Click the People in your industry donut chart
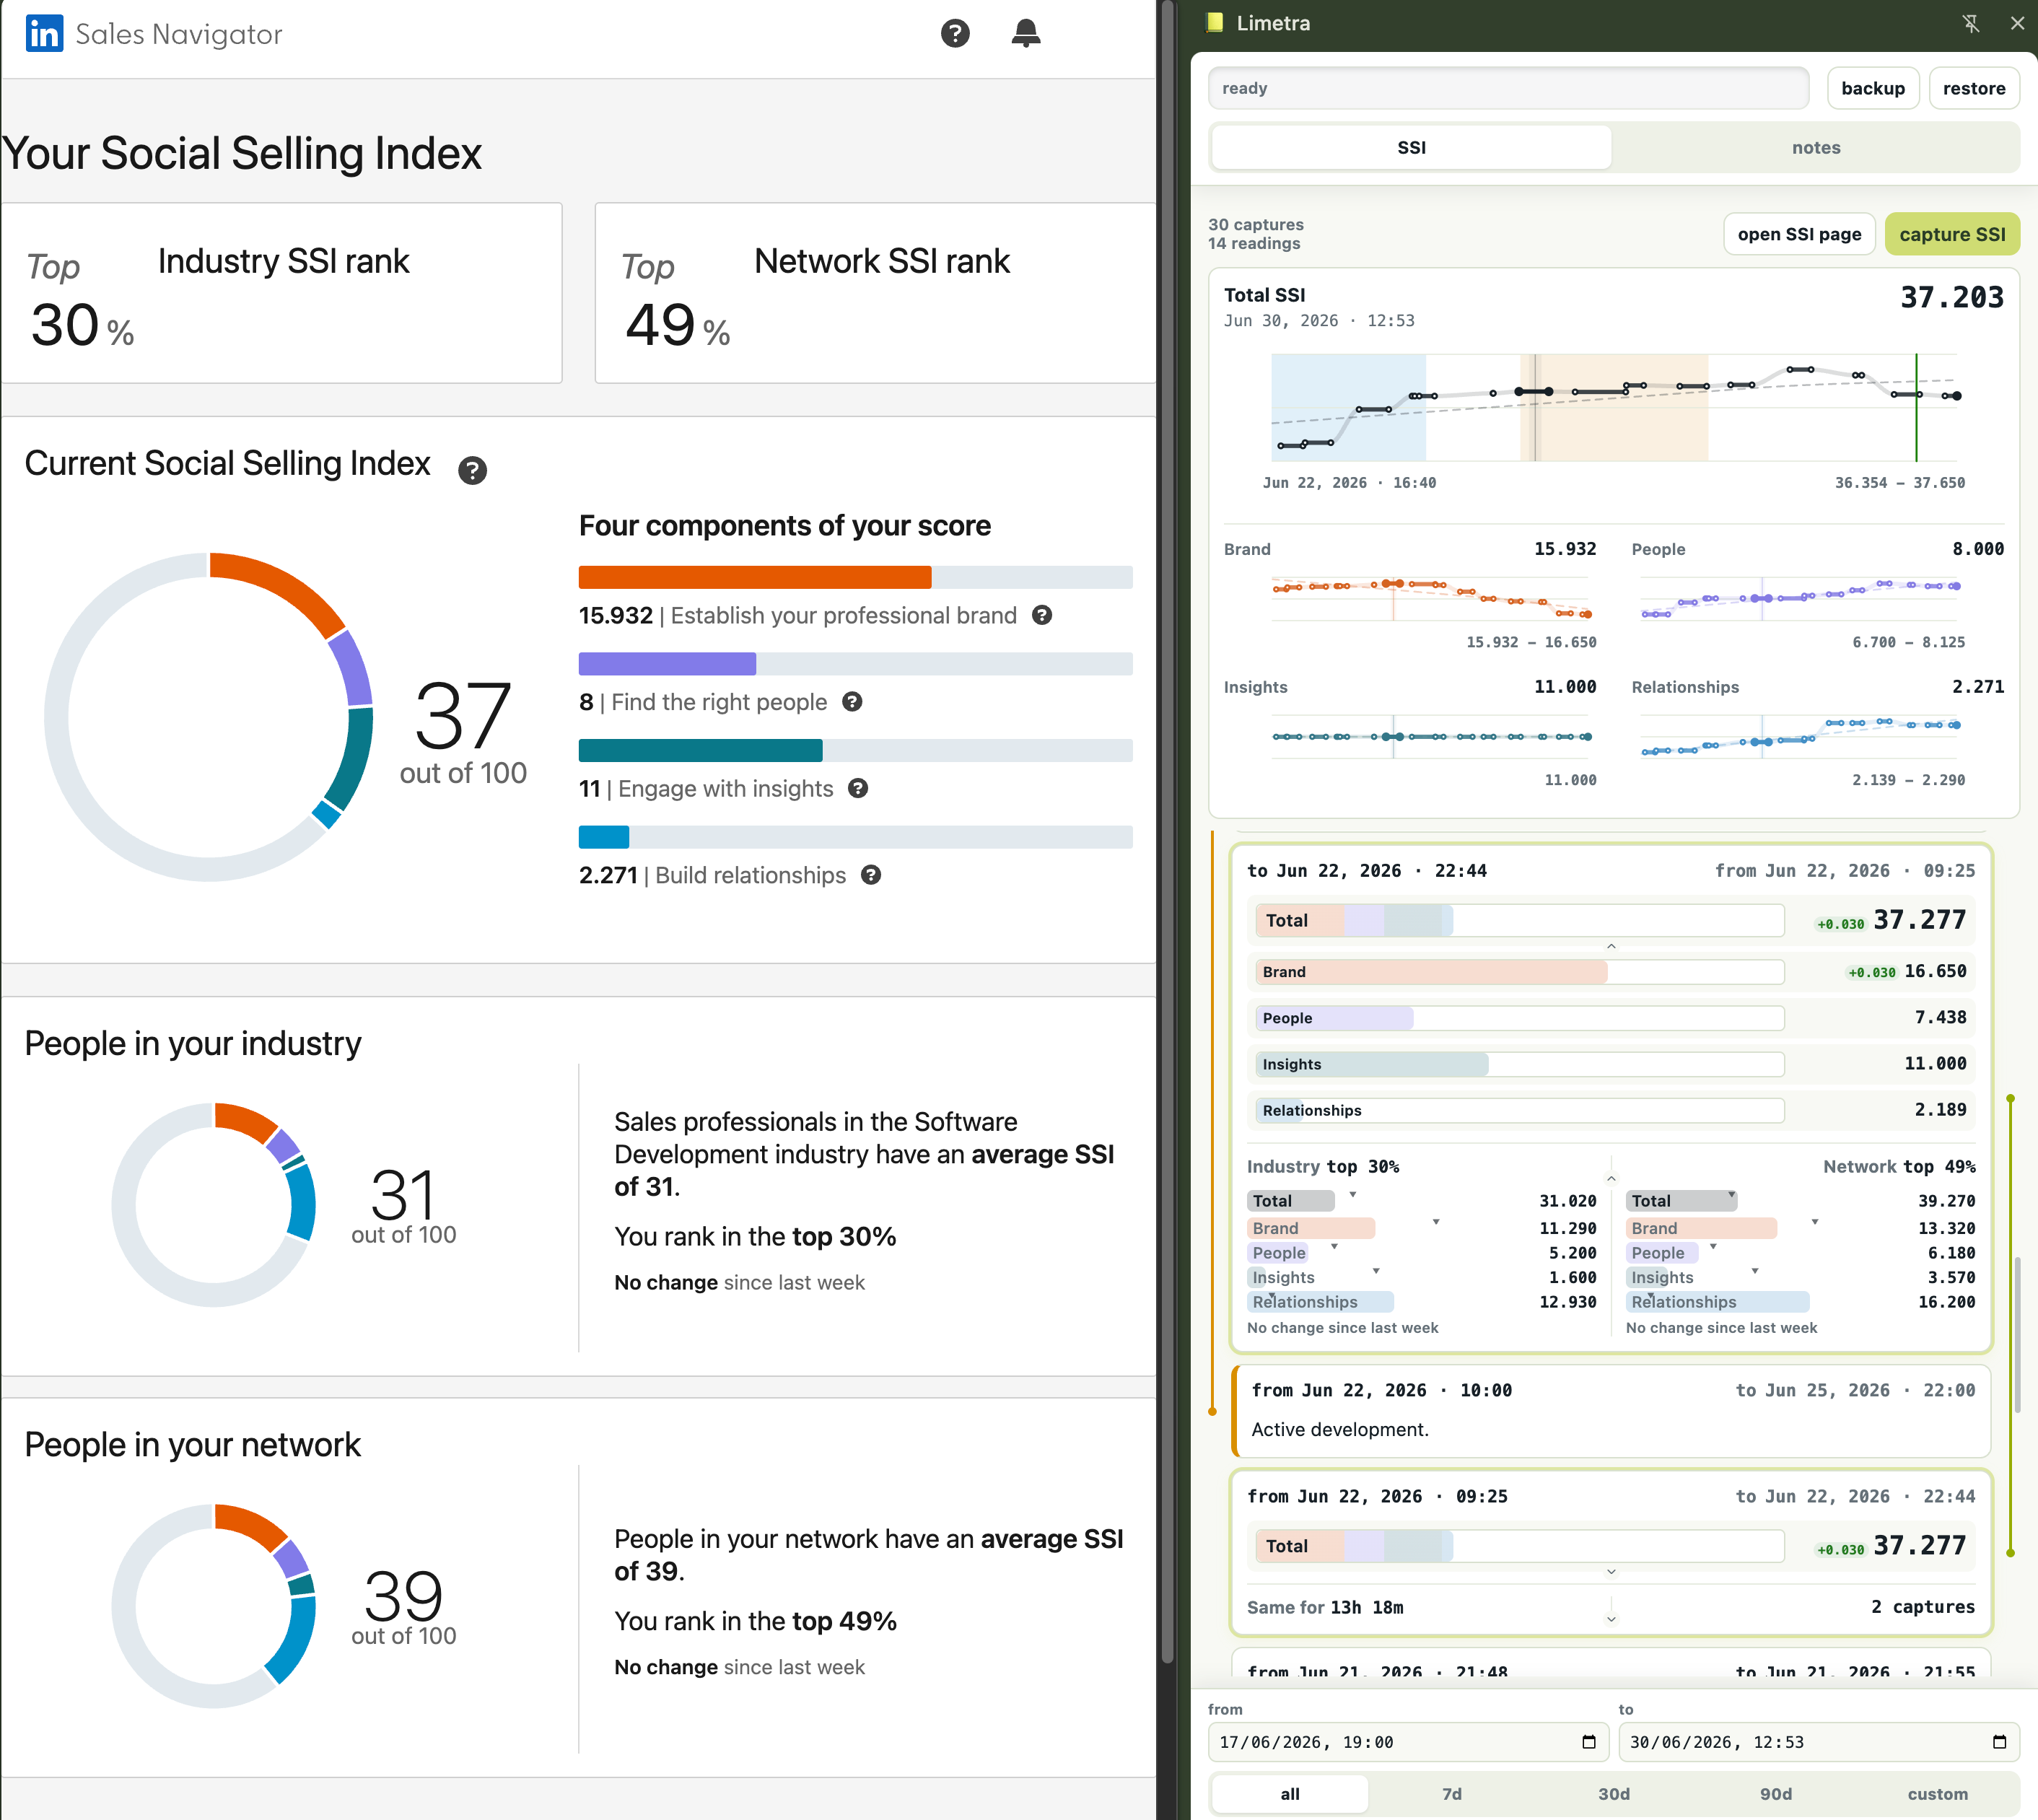Image resolution: width=2038 pixels, height=1820 pixels. point(214,1205)
